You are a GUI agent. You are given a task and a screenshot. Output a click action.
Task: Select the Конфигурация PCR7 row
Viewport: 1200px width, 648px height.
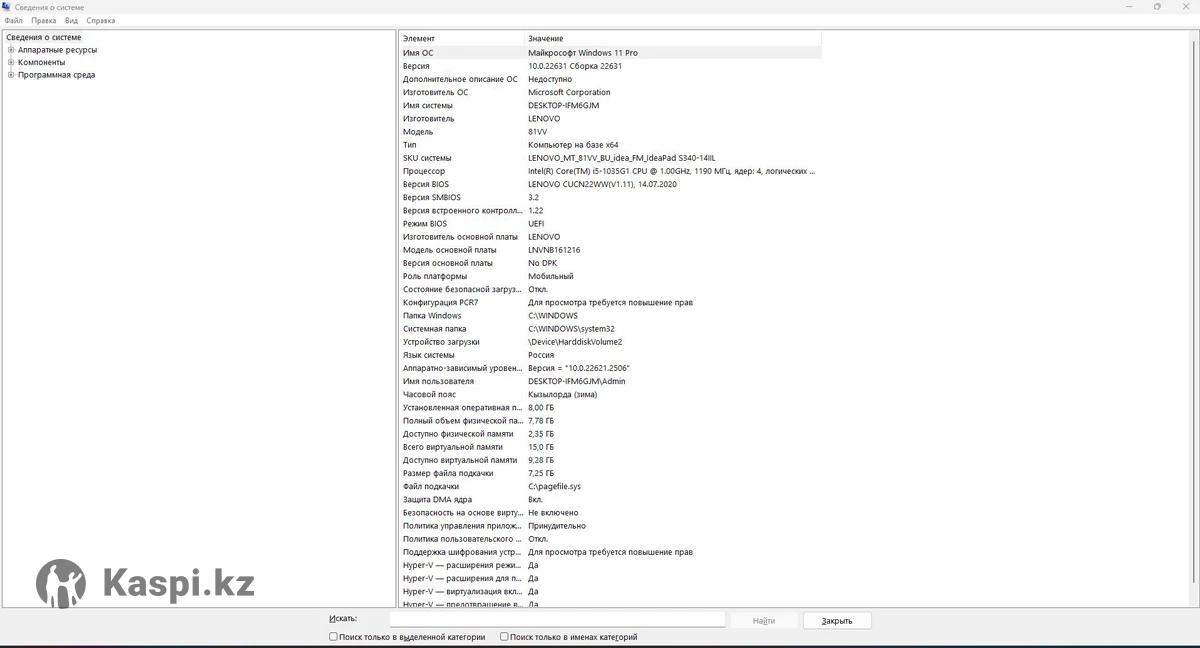[x=610, y=302]
